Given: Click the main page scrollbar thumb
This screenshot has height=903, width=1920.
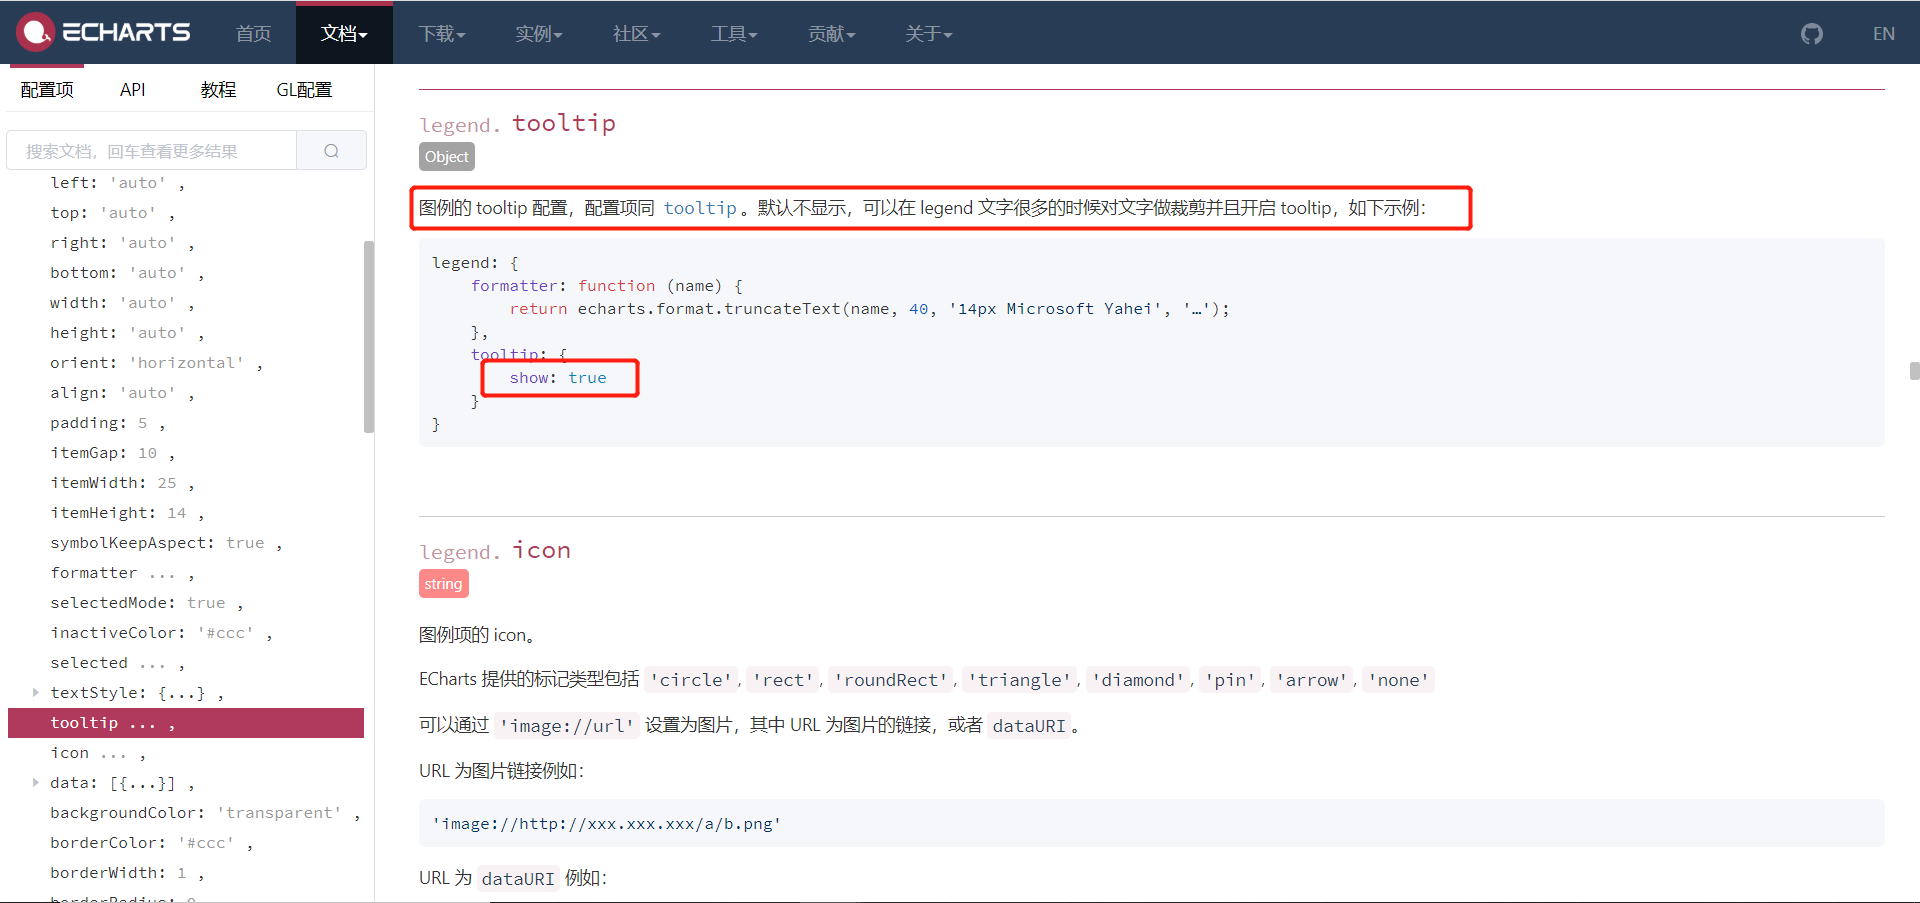Looking at the screenshot, I should click(1914, 371).
